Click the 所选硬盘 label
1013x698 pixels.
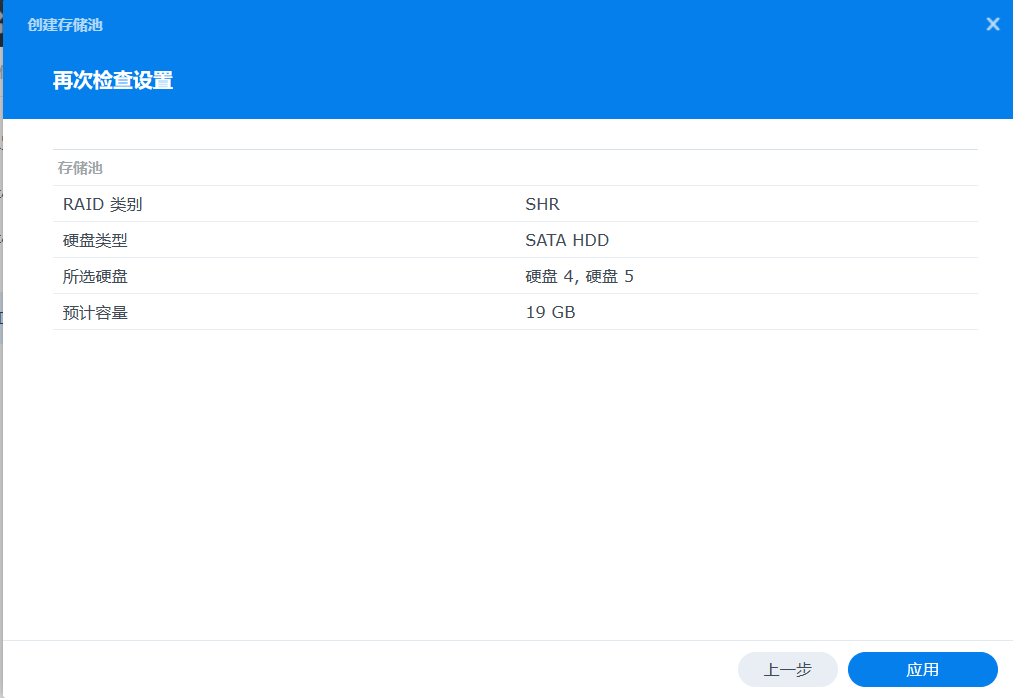click(x=95, y=277)
